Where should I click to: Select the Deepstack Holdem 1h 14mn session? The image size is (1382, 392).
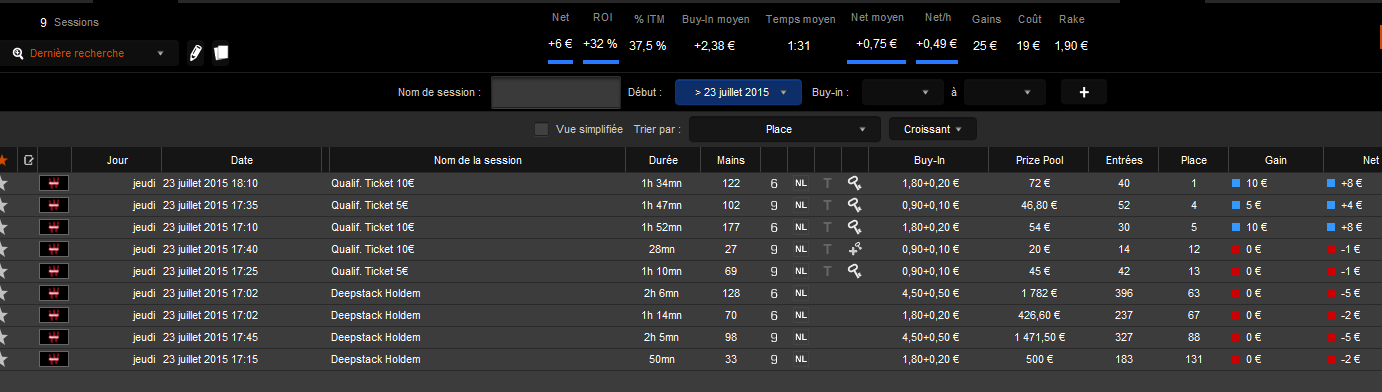(x=691, y=315)
